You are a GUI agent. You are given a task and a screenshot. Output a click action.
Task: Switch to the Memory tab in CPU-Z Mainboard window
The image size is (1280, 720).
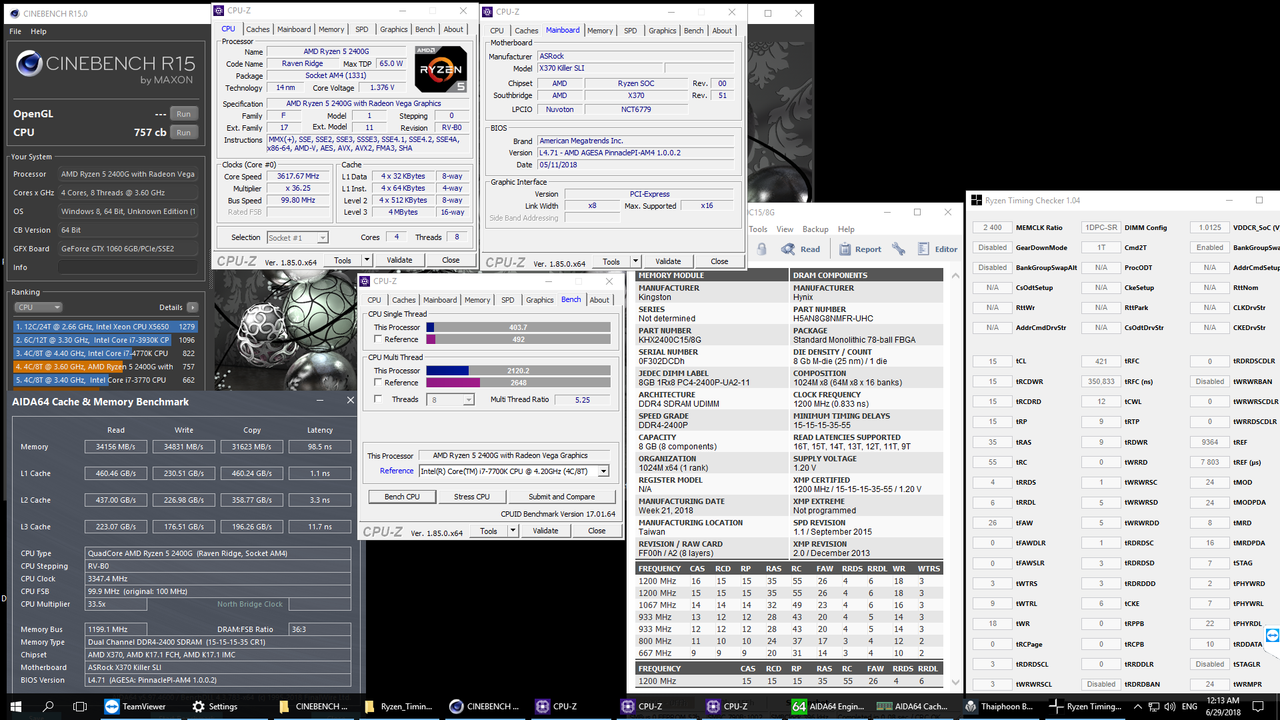click(x=600, y=30)
